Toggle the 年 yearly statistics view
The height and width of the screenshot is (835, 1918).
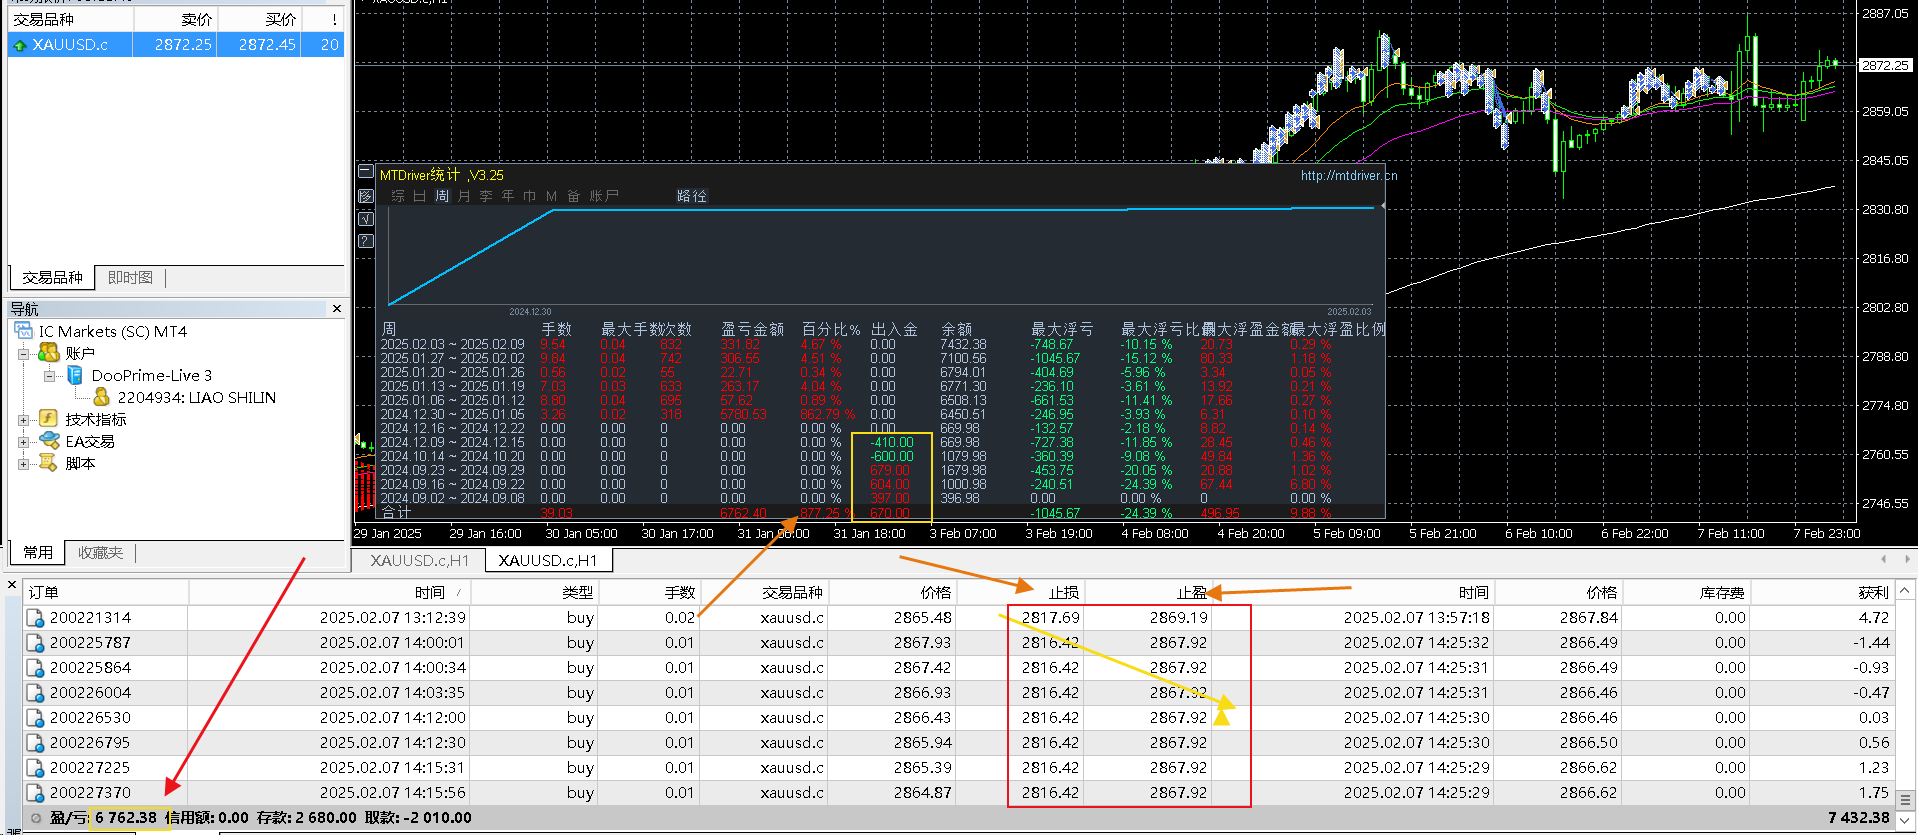507,196
